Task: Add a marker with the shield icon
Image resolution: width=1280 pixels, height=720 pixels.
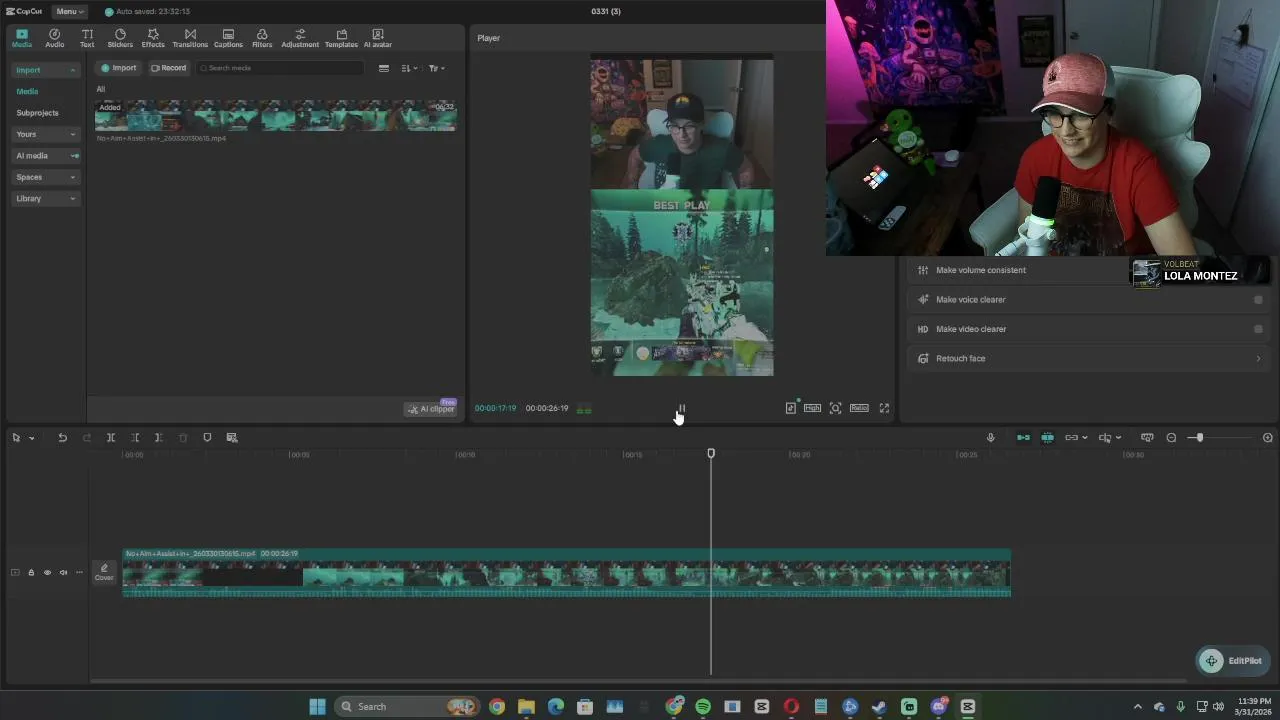Action: click(207, 438)
